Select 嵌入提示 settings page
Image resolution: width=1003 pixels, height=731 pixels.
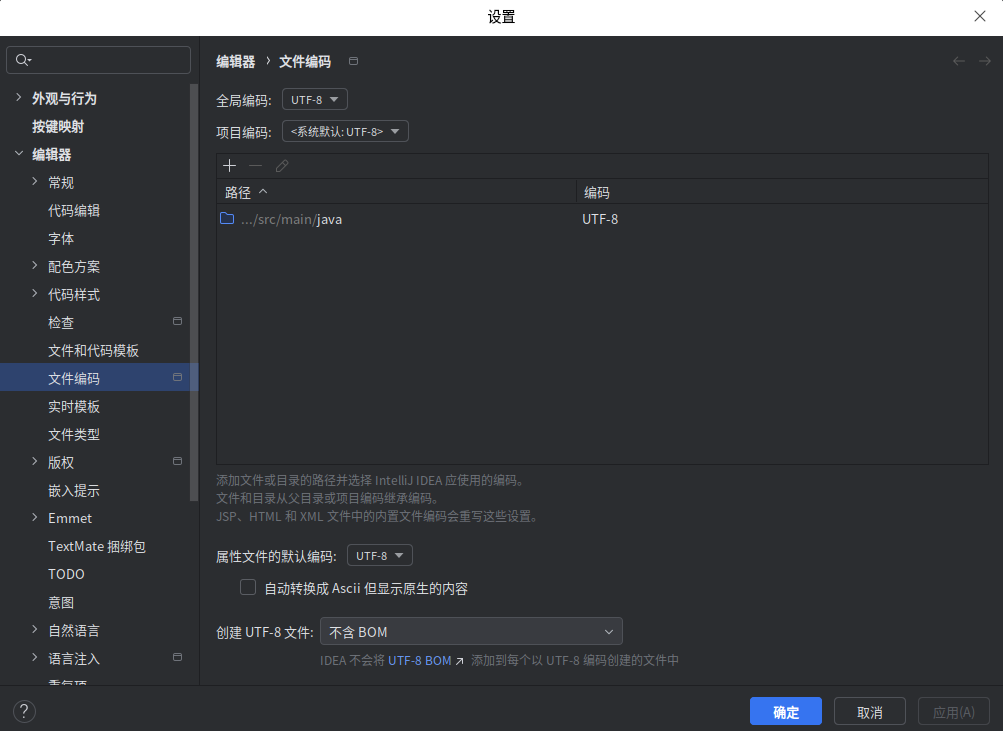tap(74, 491)
